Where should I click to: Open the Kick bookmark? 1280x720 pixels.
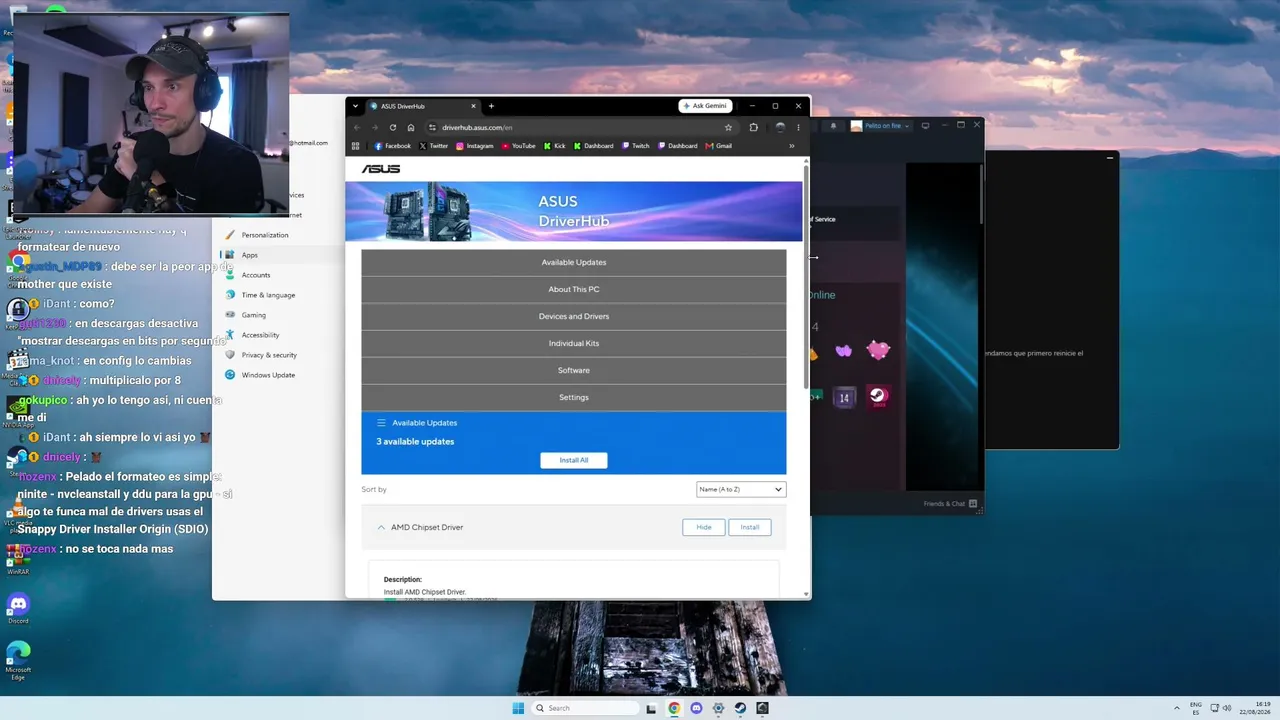(555, 146)
